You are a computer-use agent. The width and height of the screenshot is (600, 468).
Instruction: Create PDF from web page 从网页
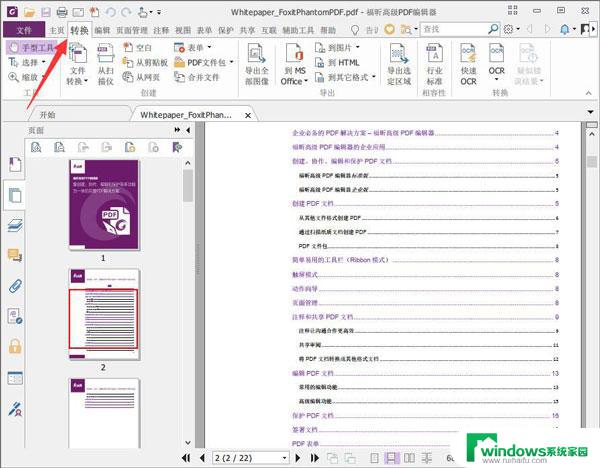[141, 77]
